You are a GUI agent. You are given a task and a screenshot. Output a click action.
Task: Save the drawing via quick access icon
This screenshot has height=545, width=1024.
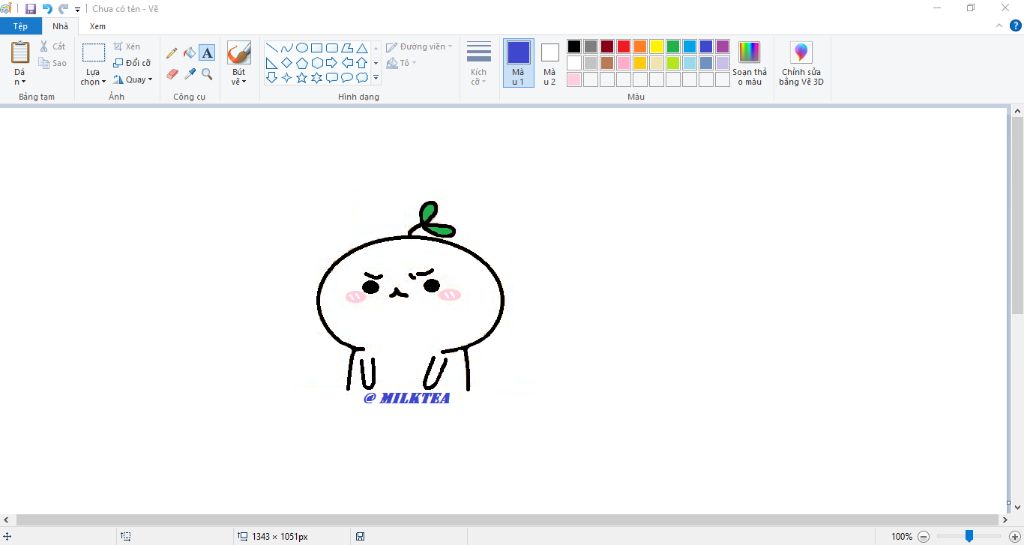pyautogui.click(x=31, y=8)
